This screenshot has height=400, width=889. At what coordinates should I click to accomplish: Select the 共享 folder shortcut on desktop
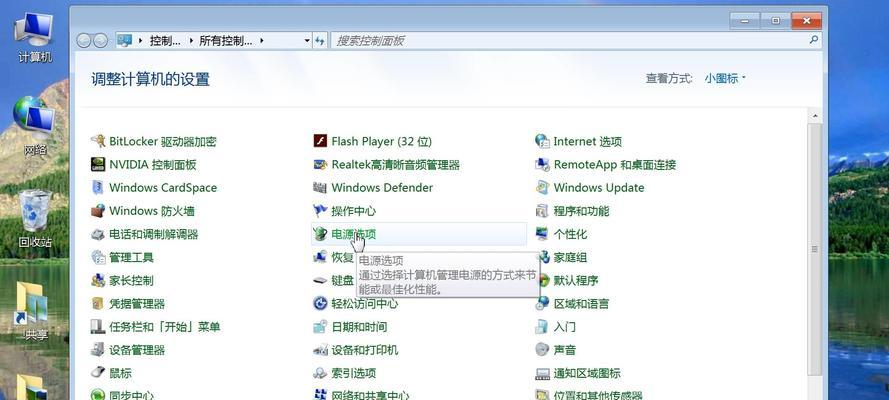[33, 310]
